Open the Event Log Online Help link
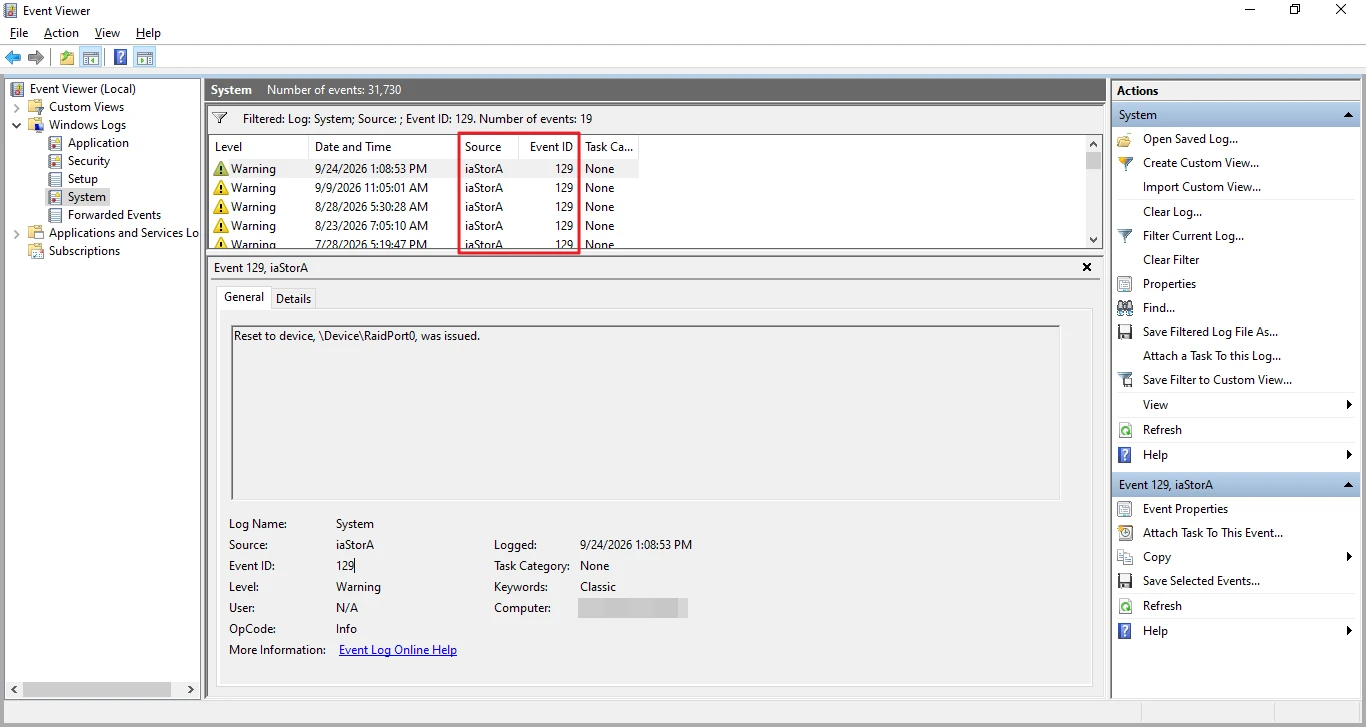1367x727 pixels. (x=398, y=650)
